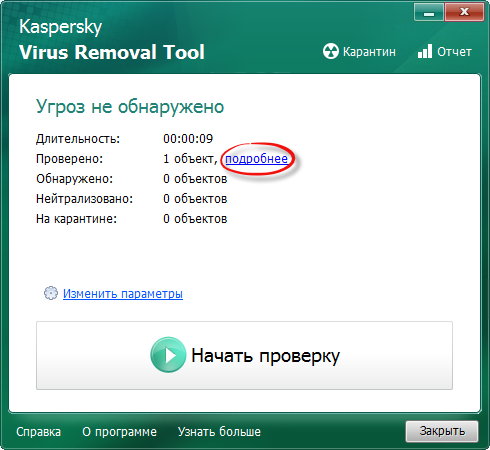490x450 pixels.
Task: Minimize the Kaspersky window
Action: 429,12
